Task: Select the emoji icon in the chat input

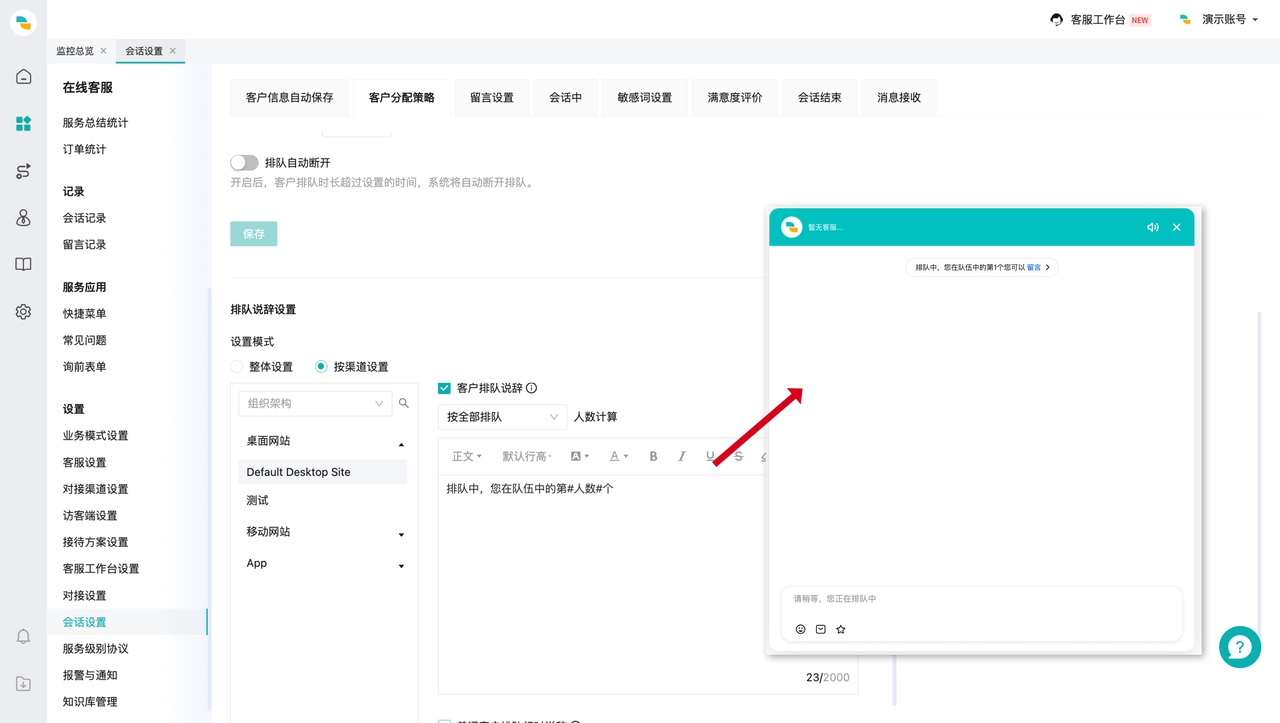Action: (800, 629)
